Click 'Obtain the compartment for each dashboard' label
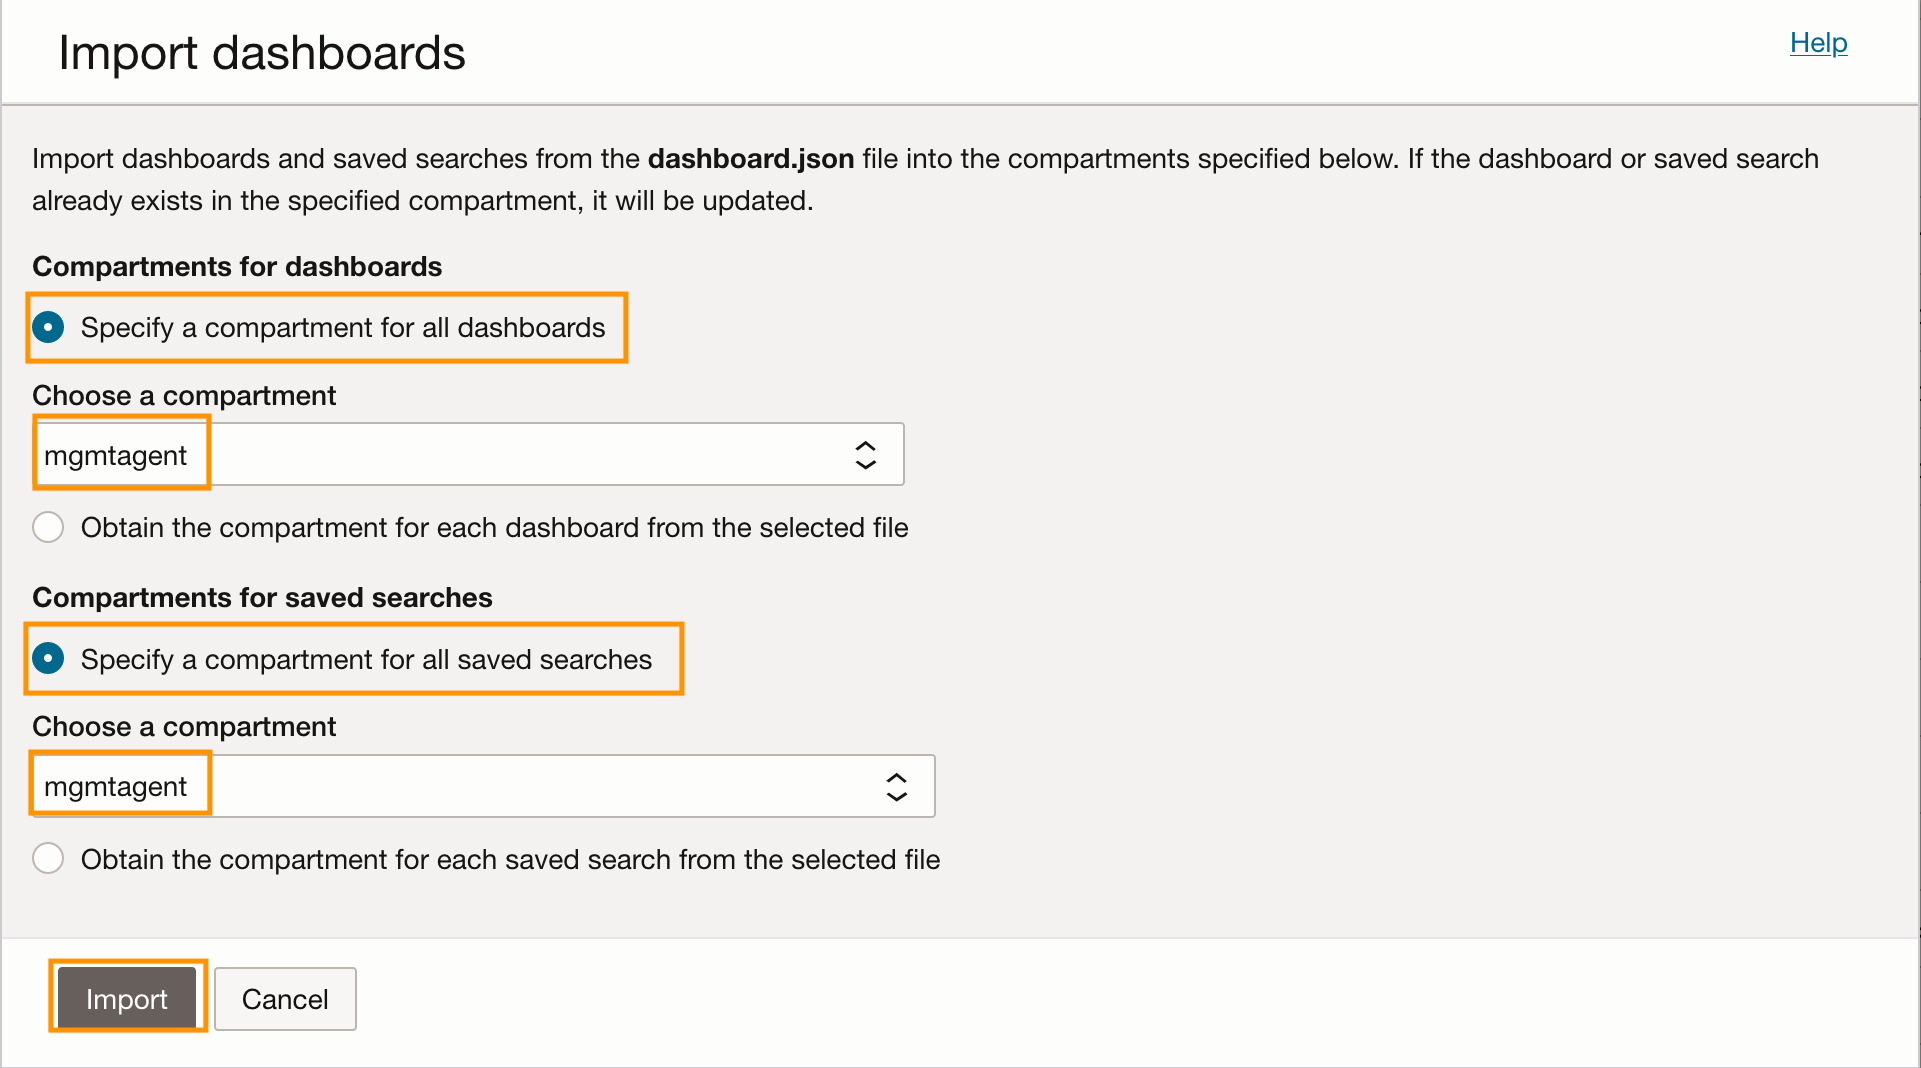 494,528
